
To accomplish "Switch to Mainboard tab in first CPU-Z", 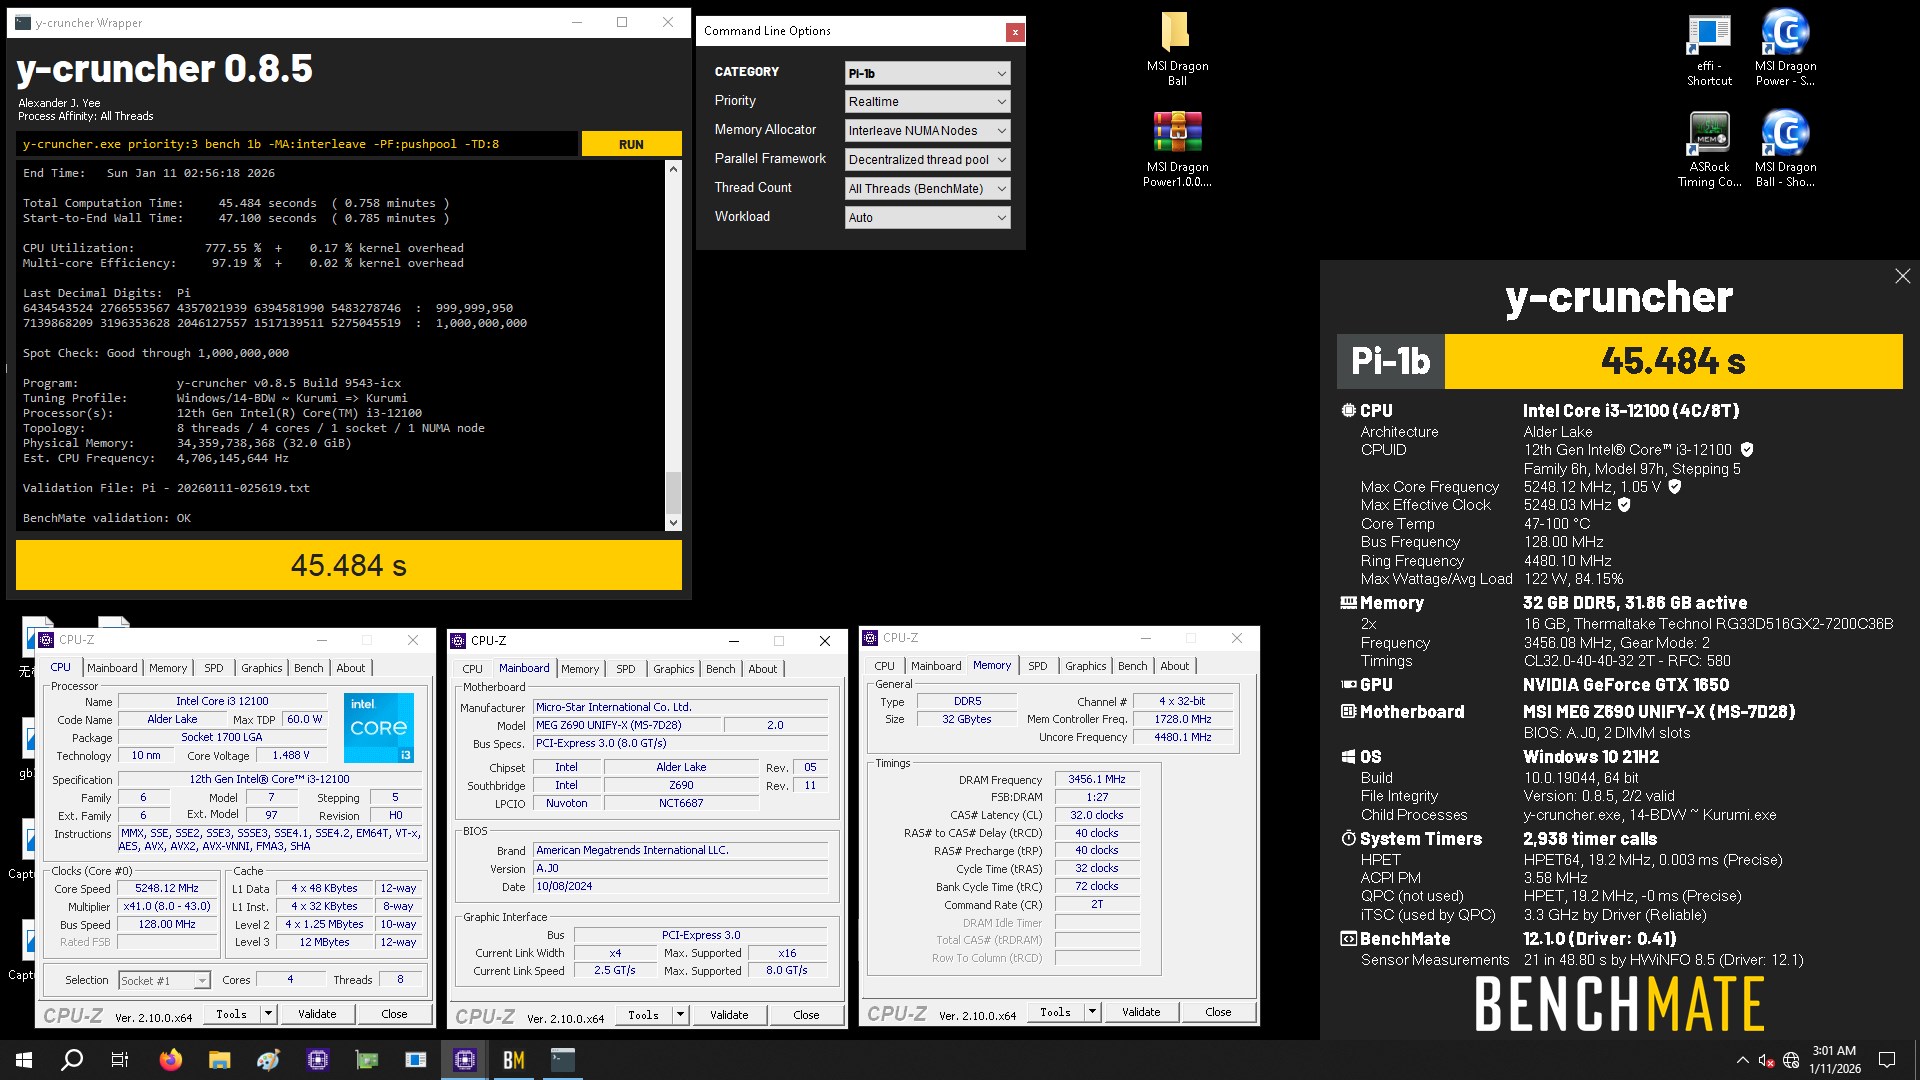I will click(x=112, y=668).
